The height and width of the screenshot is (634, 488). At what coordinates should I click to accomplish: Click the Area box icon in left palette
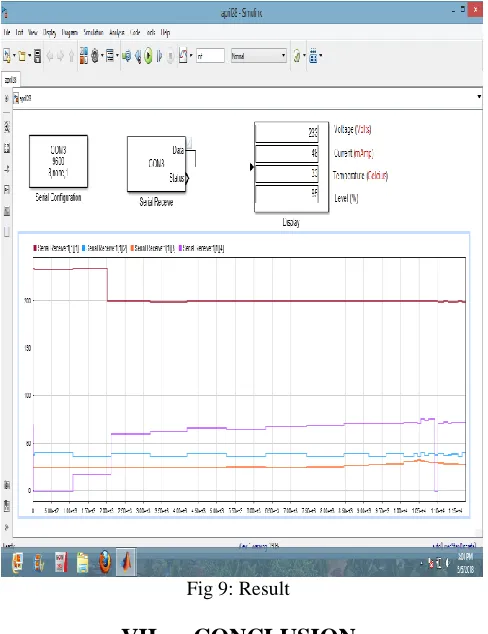(x=7, y=232)
